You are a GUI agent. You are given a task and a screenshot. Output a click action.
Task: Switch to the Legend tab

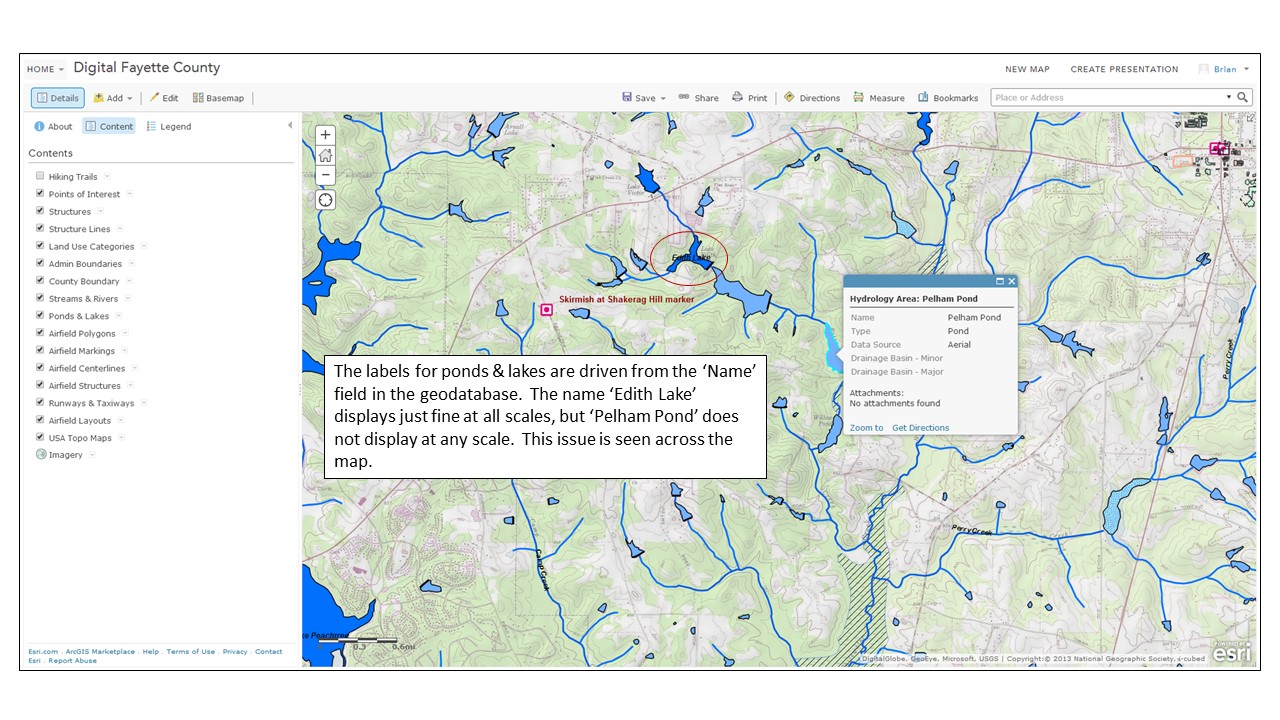point(168,127)
